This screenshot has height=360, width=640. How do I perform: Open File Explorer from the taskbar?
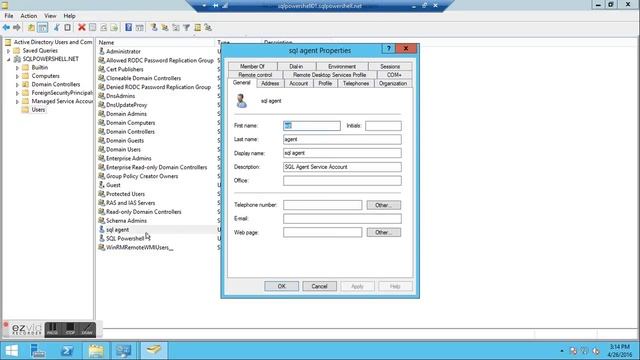96,351
